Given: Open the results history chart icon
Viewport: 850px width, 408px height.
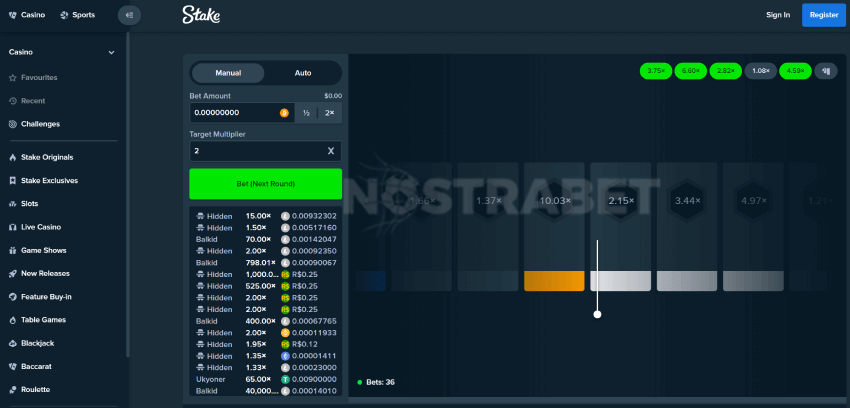Looking at the screenshot, I should tap(826, 71).
